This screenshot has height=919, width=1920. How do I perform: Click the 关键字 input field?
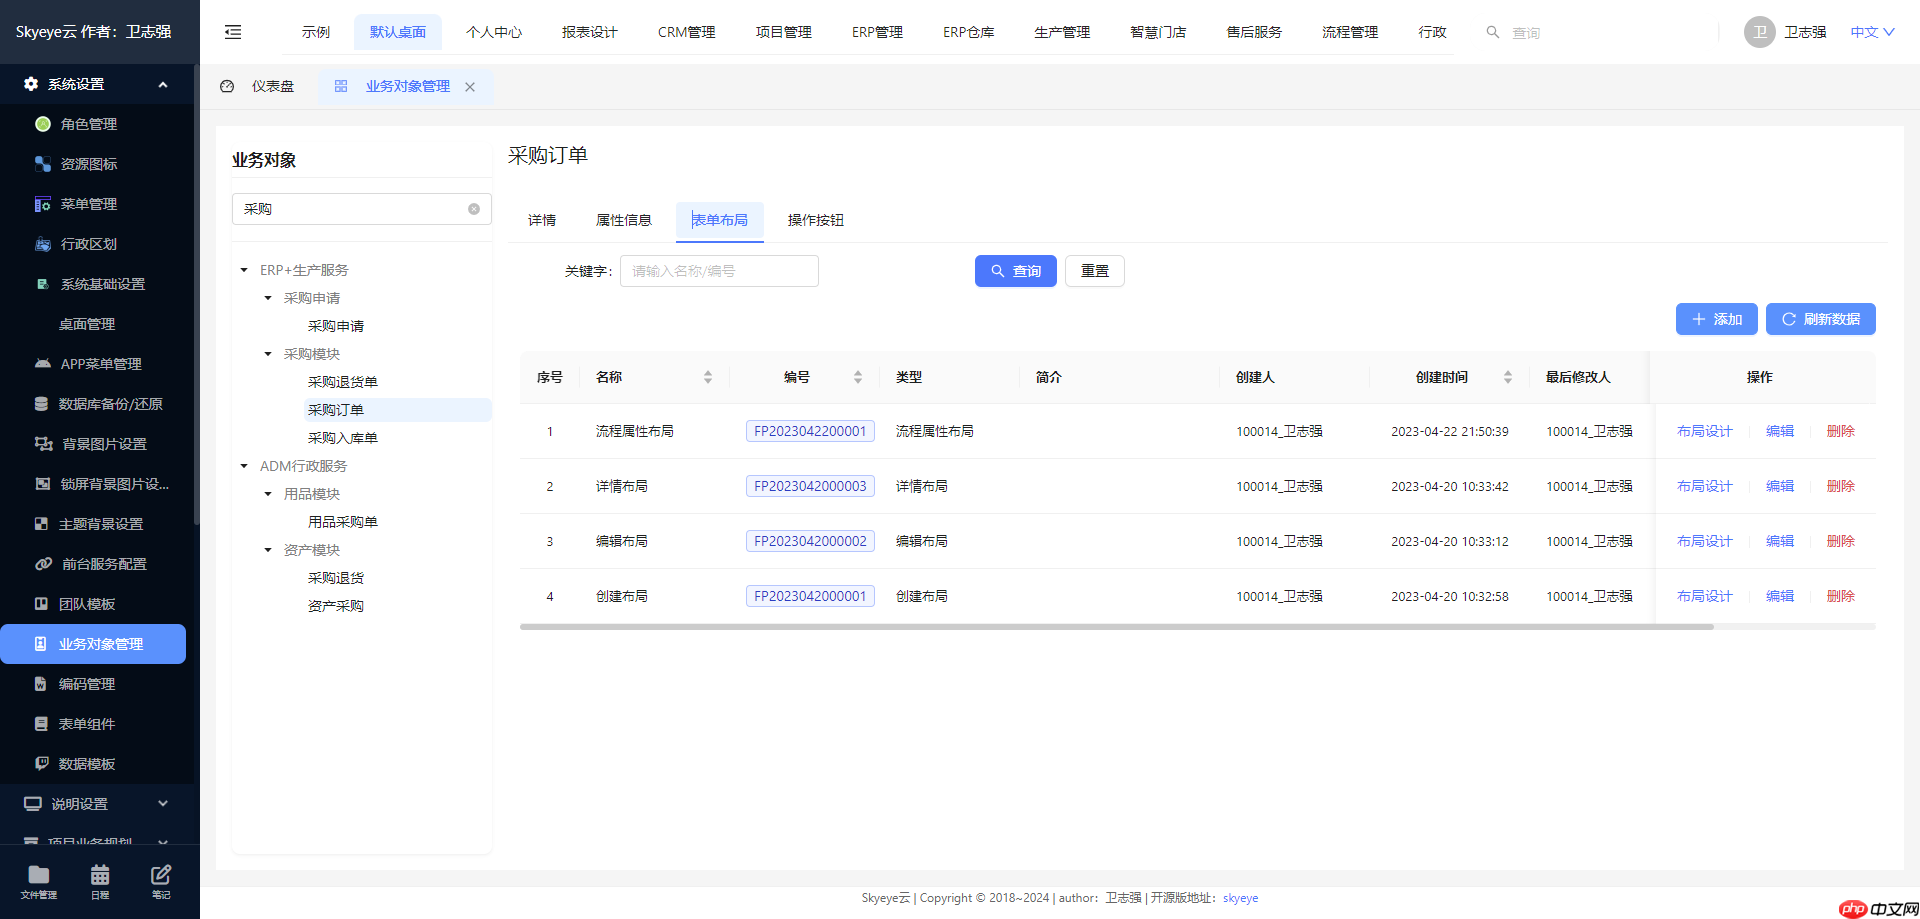coord(719,270)
